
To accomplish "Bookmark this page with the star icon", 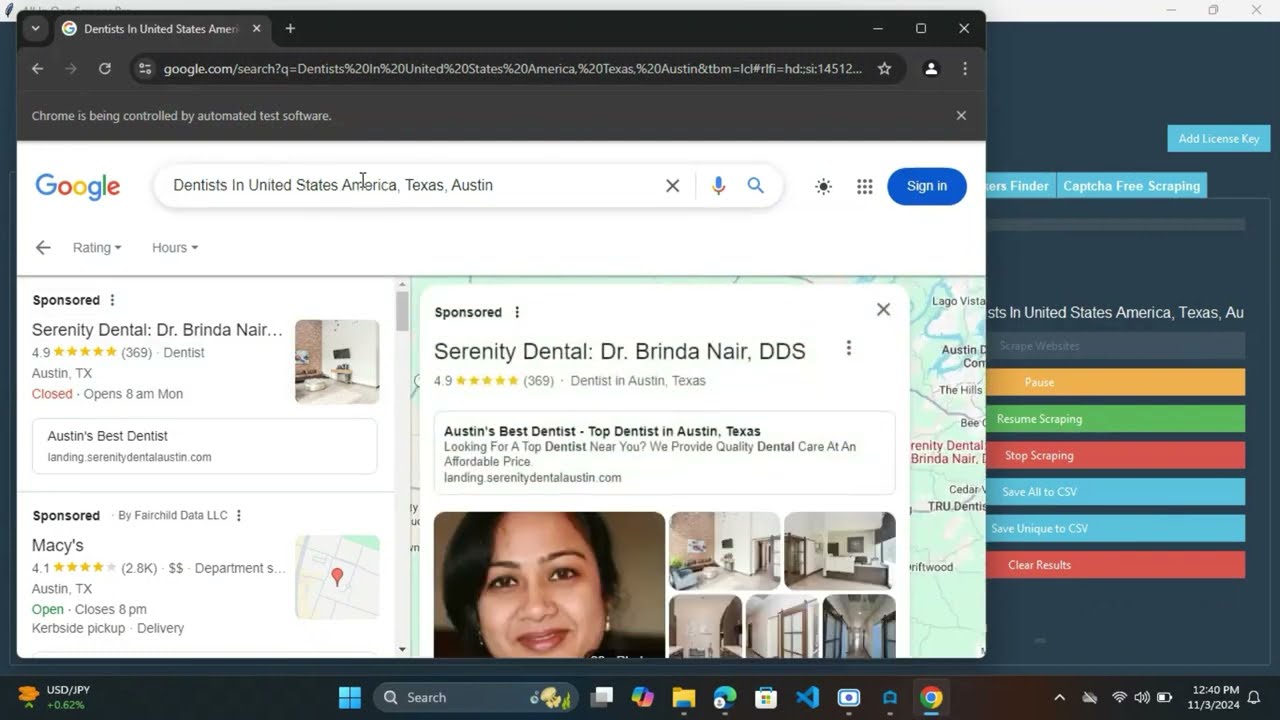I will coord(884,69).
